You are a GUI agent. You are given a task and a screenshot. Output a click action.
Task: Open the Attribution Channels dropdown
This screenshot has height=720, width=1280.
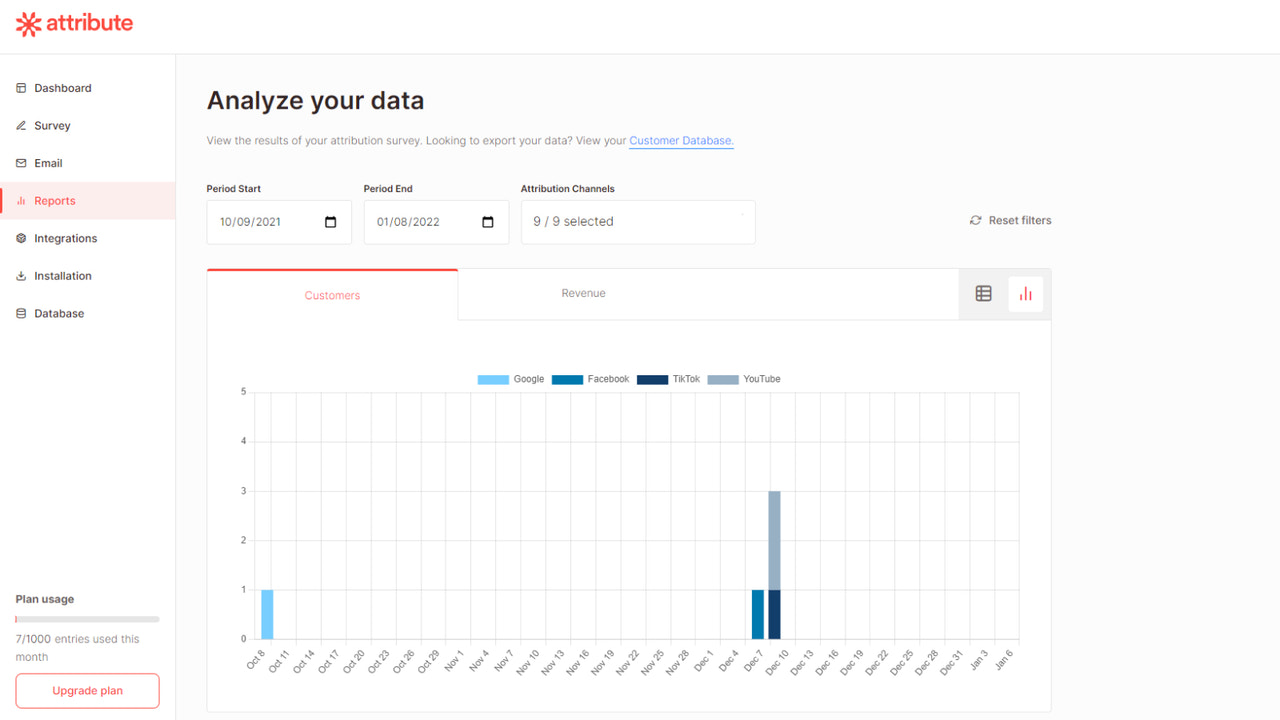pyautogui.click(x=637, y=221)
